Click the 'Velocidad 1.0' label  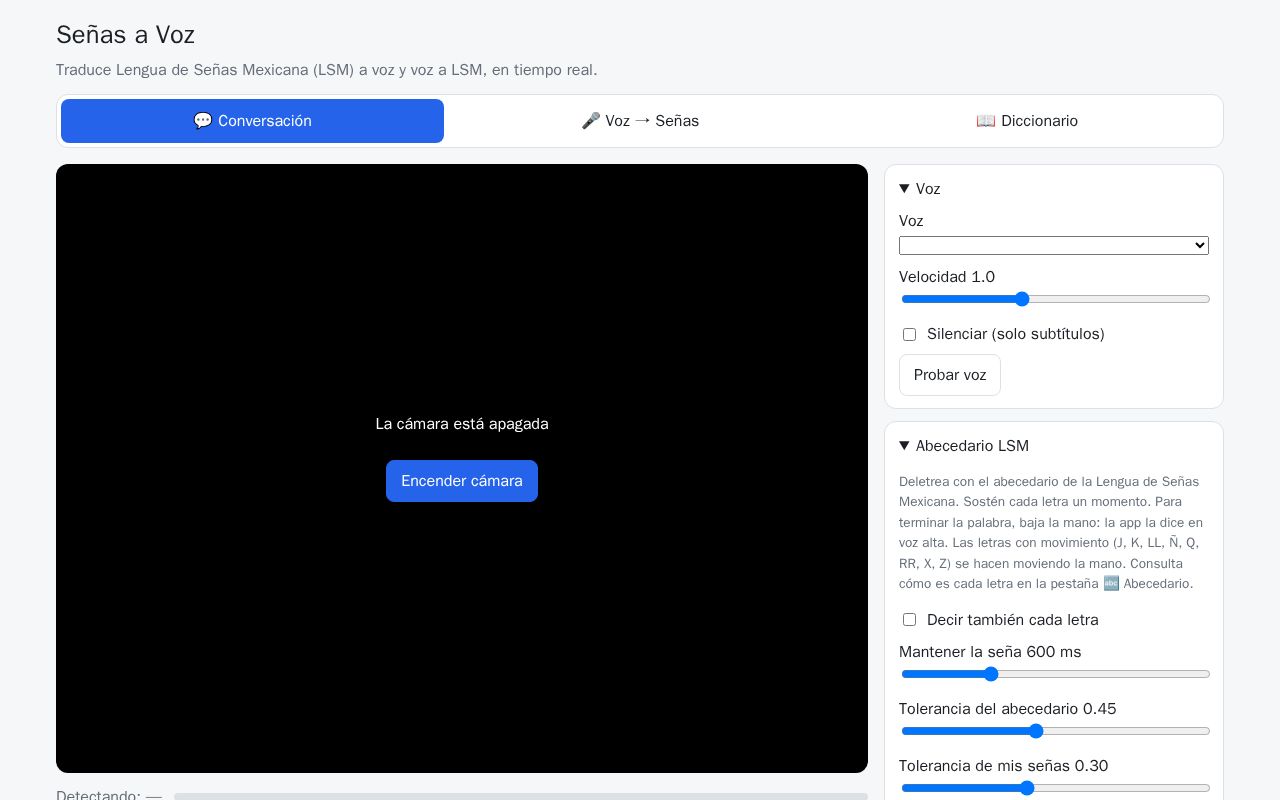coord(947,277)
